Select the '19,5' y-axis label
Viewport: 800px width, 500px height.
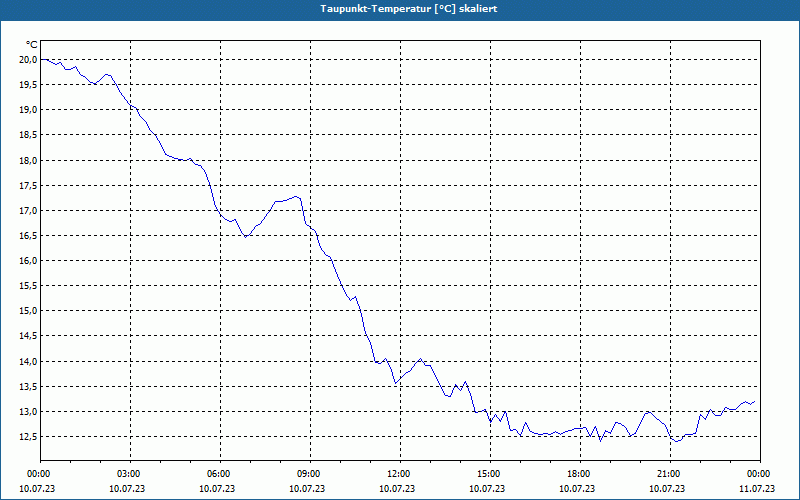[x=29, y=85]
